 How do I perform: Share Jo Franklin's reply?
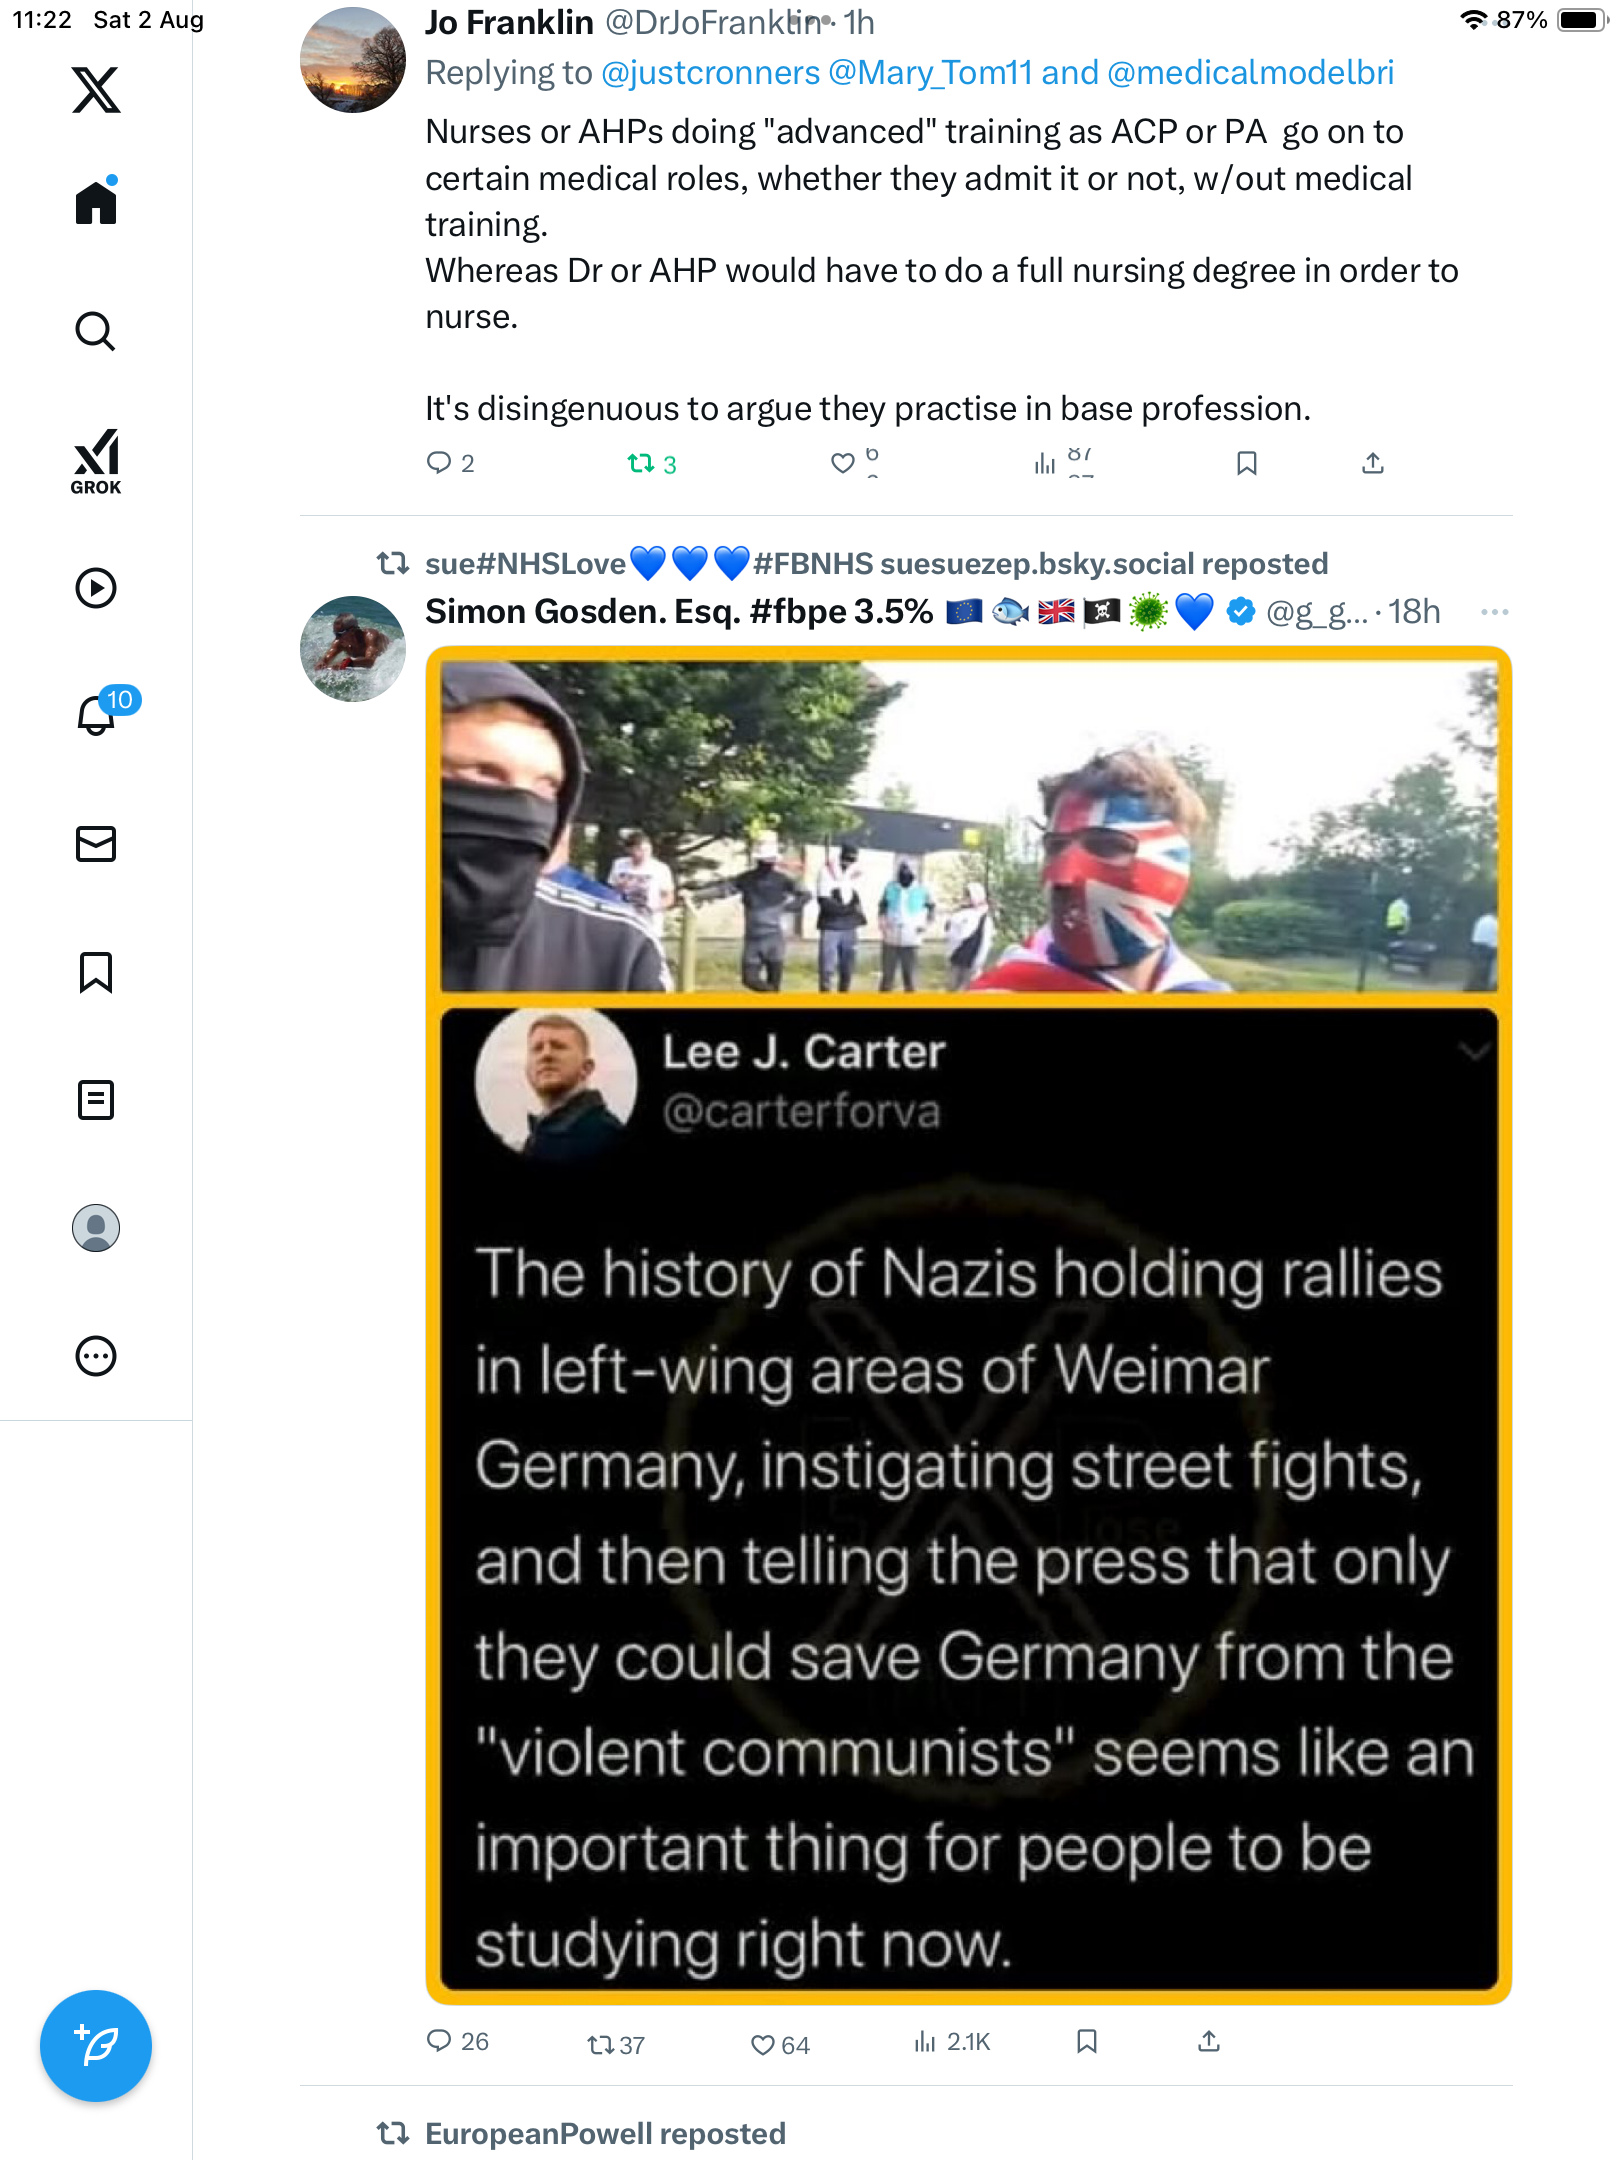(1373, 463)
